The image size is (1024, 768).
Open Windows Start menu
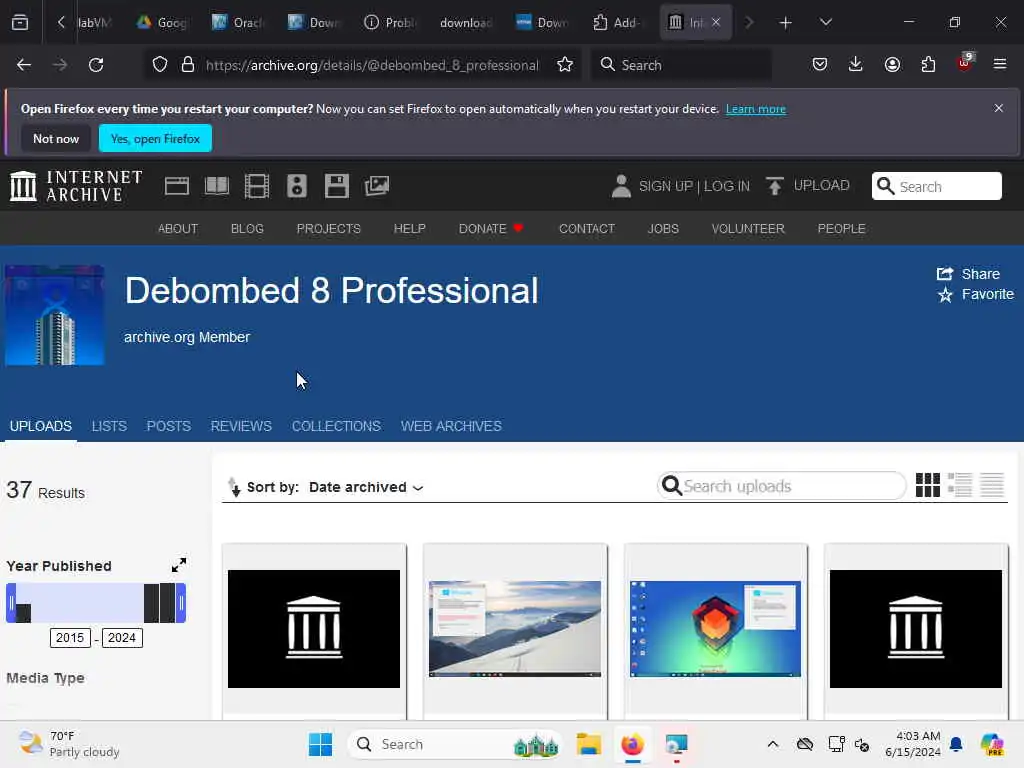pos(320,744)
